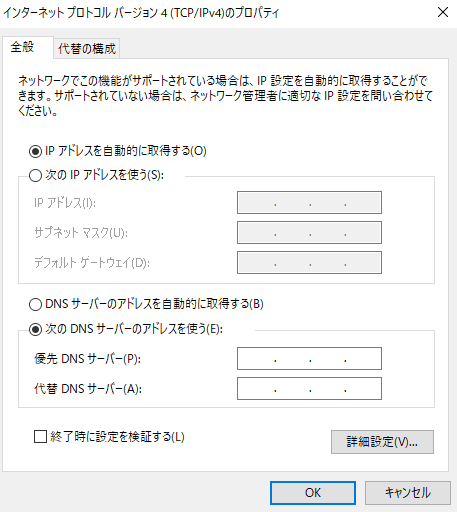Focus first octet of 代替 DNS サーバー field

click(257, 389)
